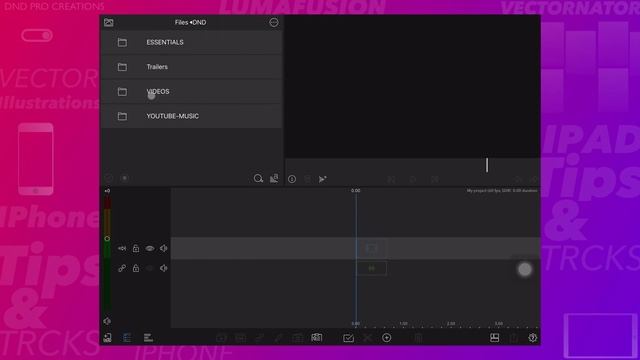Click the 2.00 mark on timeline ruler

[x=451, y=323]
